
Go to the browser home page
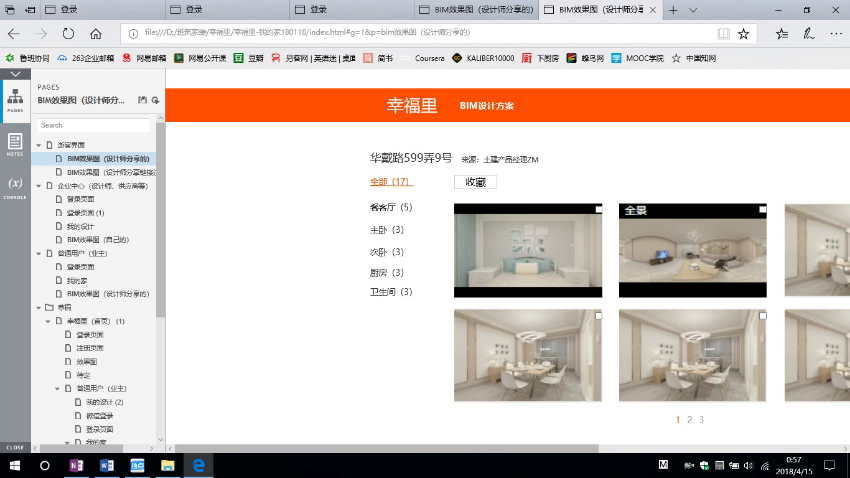96,34
